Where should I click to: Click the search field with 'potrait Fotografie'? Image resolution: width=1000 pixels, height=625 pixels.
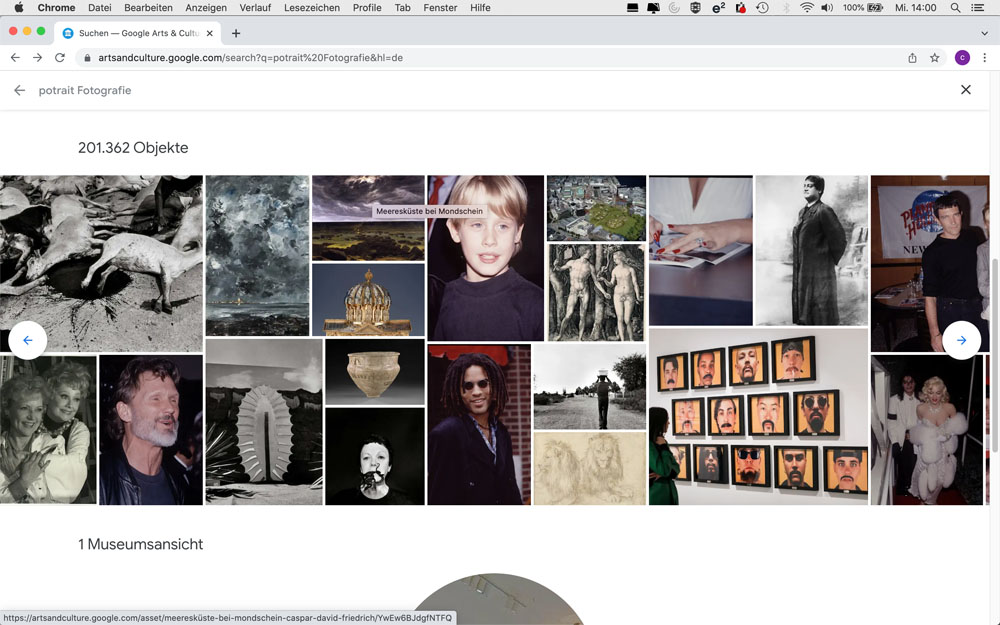(85, 90)
